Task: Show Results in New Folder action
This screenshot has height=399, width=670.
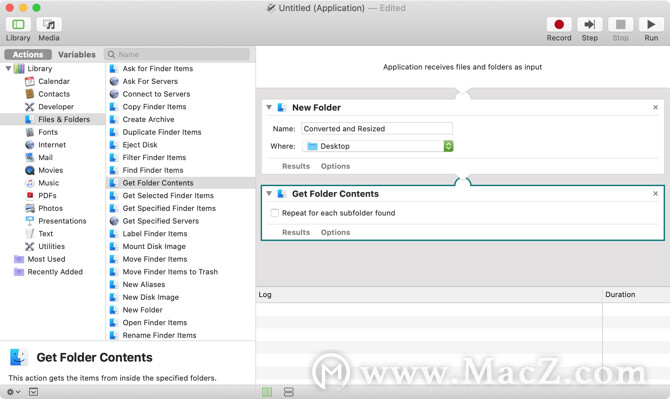Action: tap(296, 166)
